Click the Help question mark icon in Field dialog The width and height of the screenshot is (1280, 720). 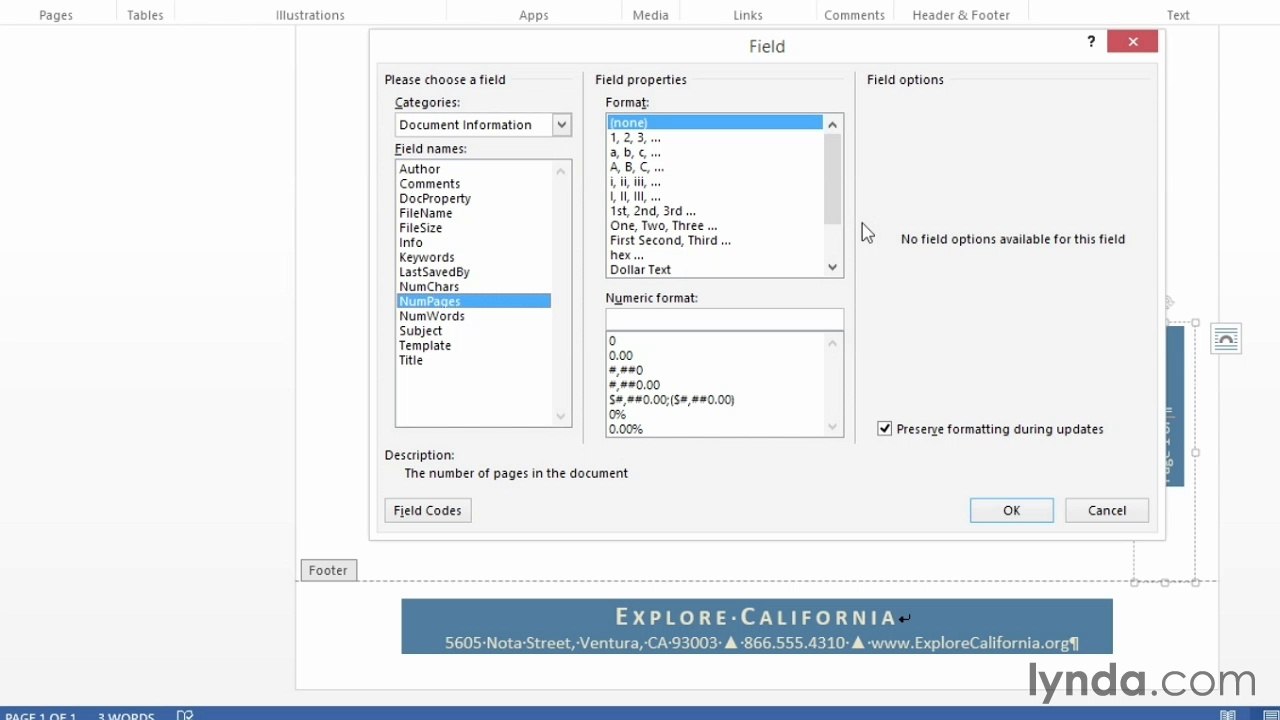1091,41
